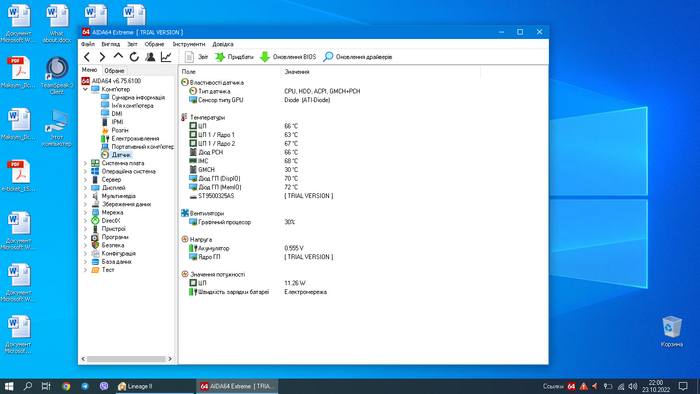Click the tree scrollbar right arrow
Screen dimensions: 700x394
coord(170,359)
